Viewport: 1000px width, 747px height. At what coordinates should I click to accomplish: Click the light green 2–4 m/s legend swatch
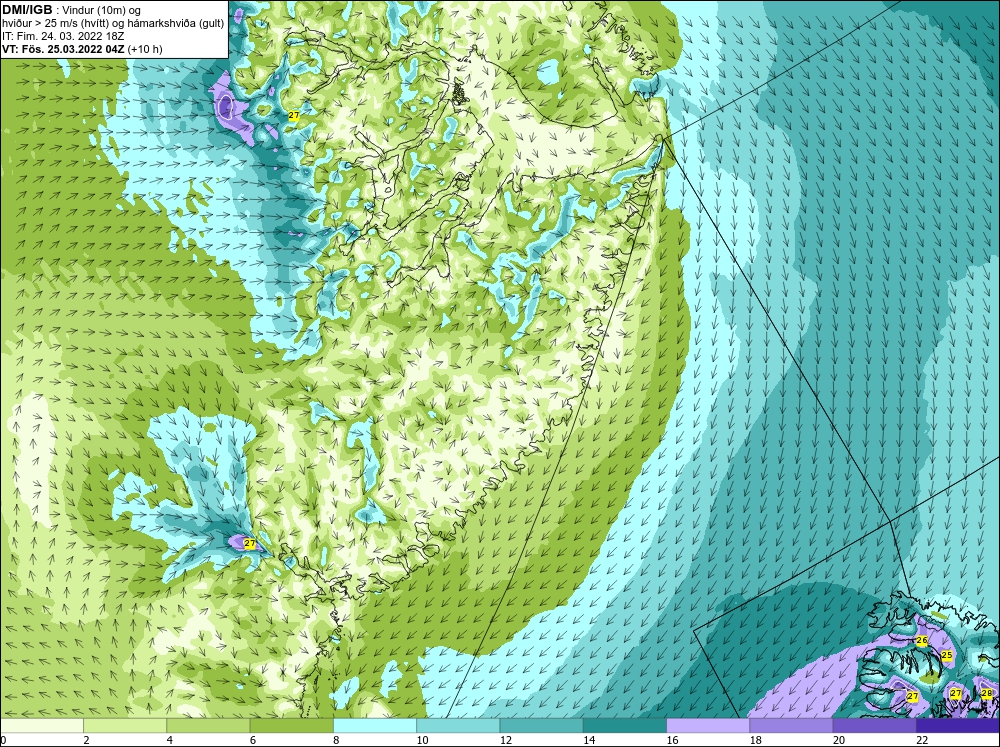click(125, 725)
